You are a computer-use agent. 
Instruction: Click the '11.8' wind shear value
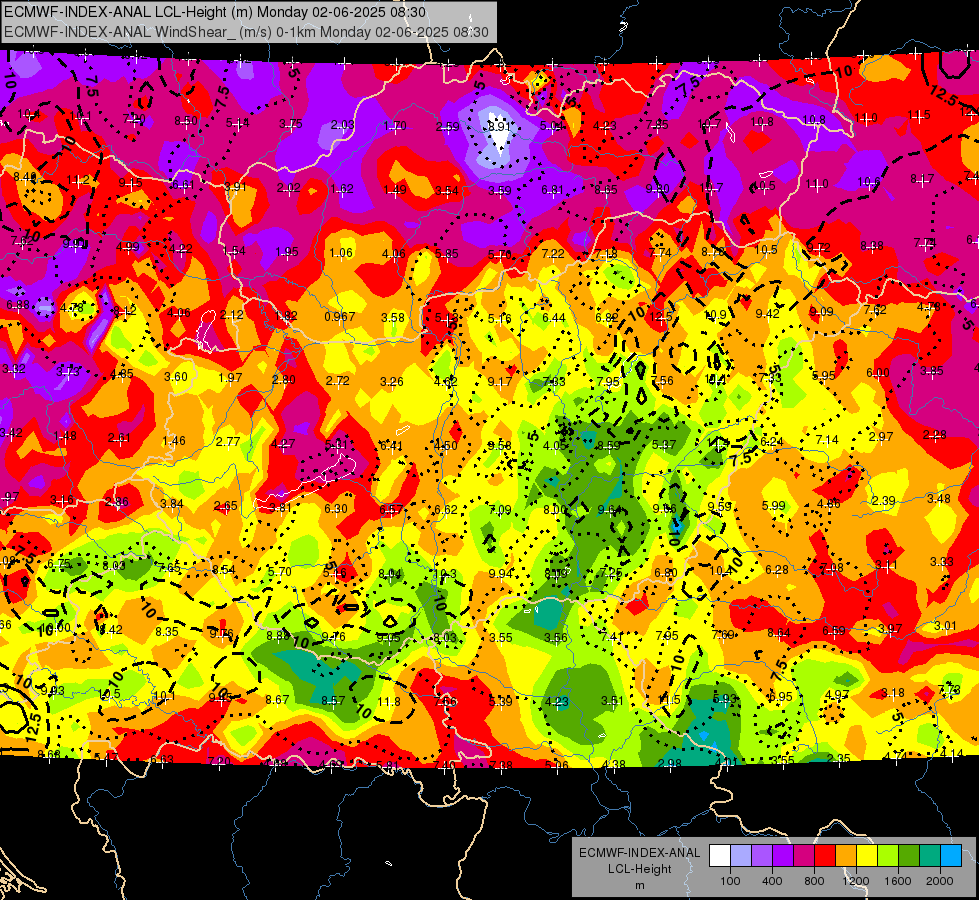click(388, 702)
